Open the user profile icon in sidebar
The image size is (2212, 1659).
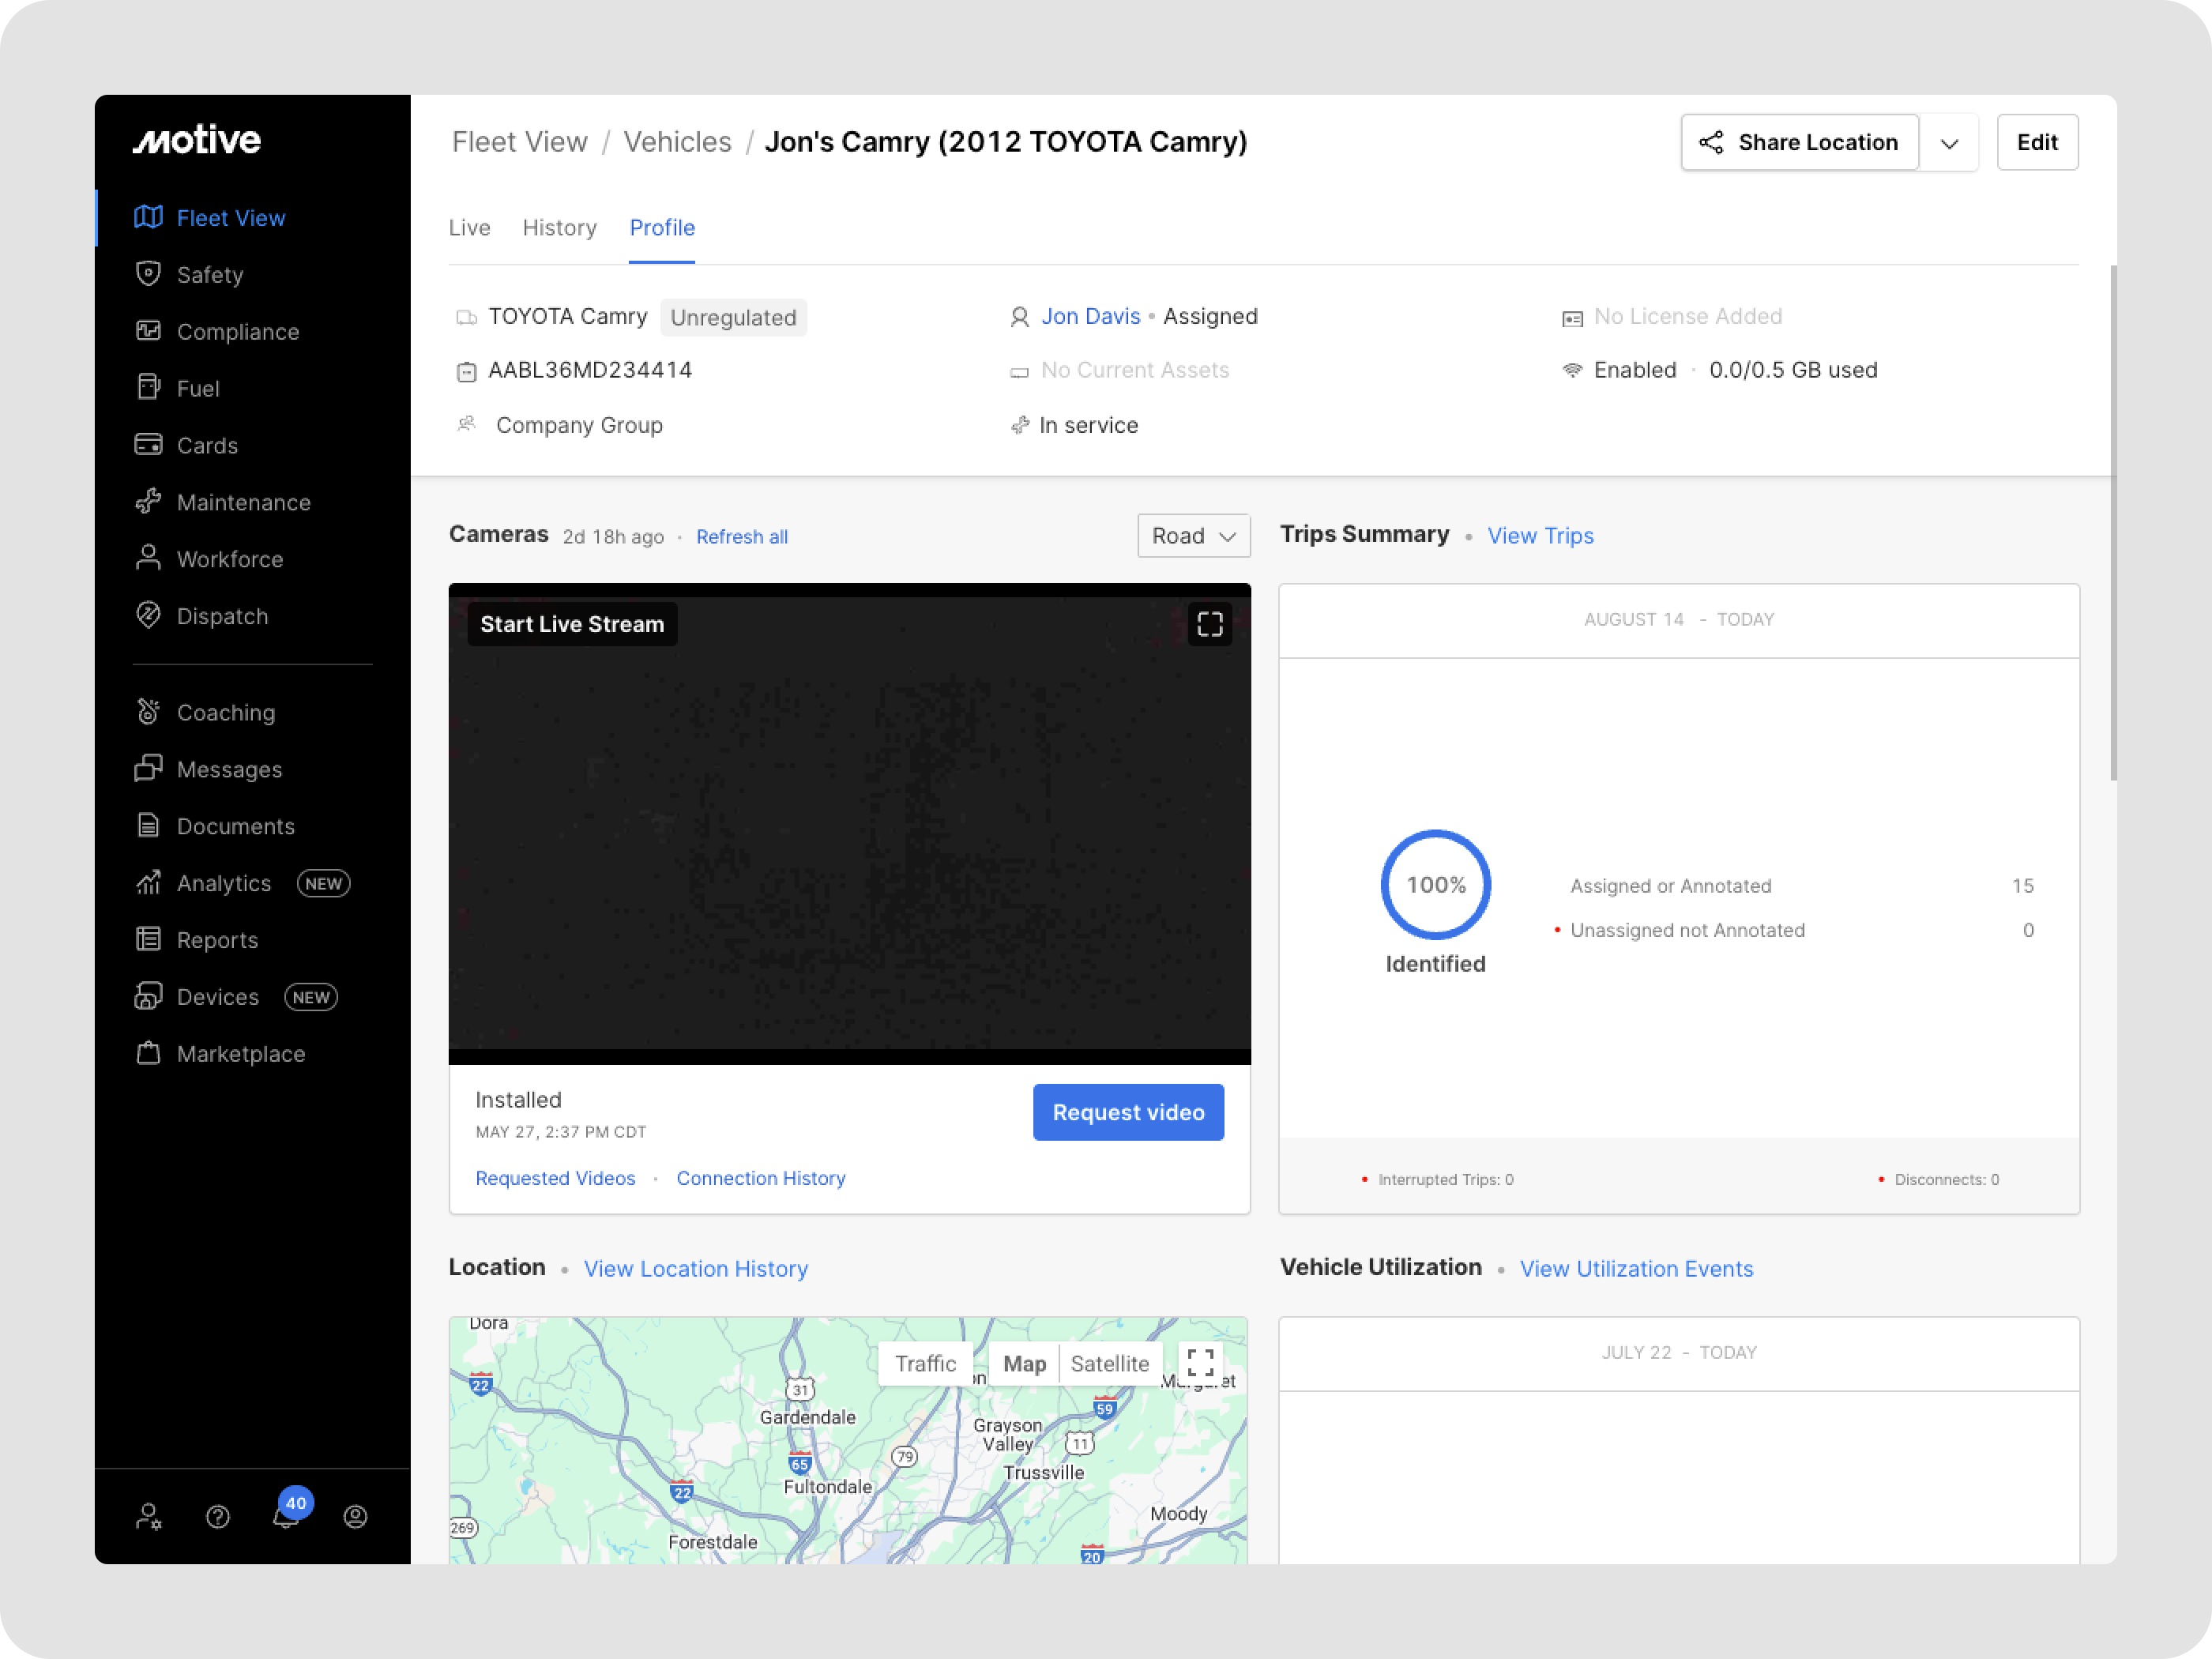pyautogui.click(x=355, y=1517)
